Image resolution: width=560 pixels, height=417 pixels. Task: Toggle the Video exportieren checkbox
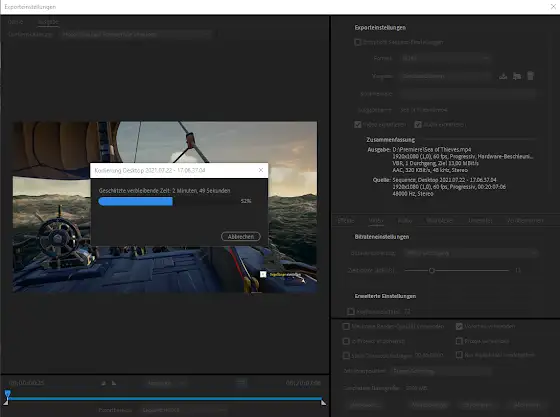358,124
